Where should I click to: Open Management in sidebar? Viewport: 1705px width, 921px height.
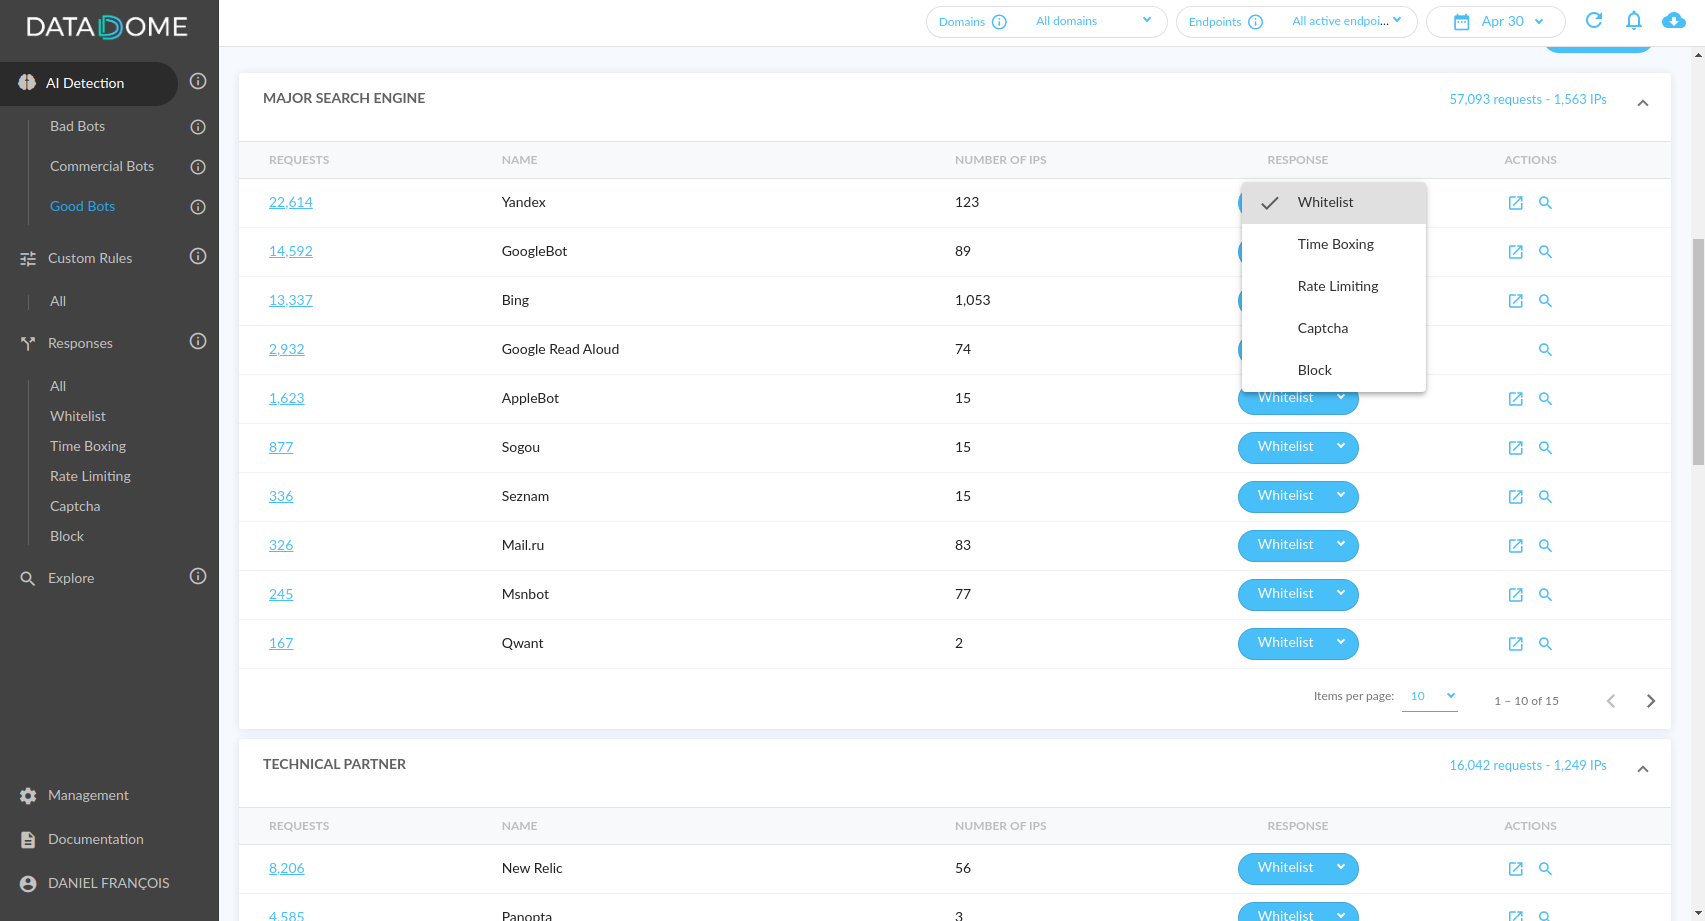[x=88, y=795]
